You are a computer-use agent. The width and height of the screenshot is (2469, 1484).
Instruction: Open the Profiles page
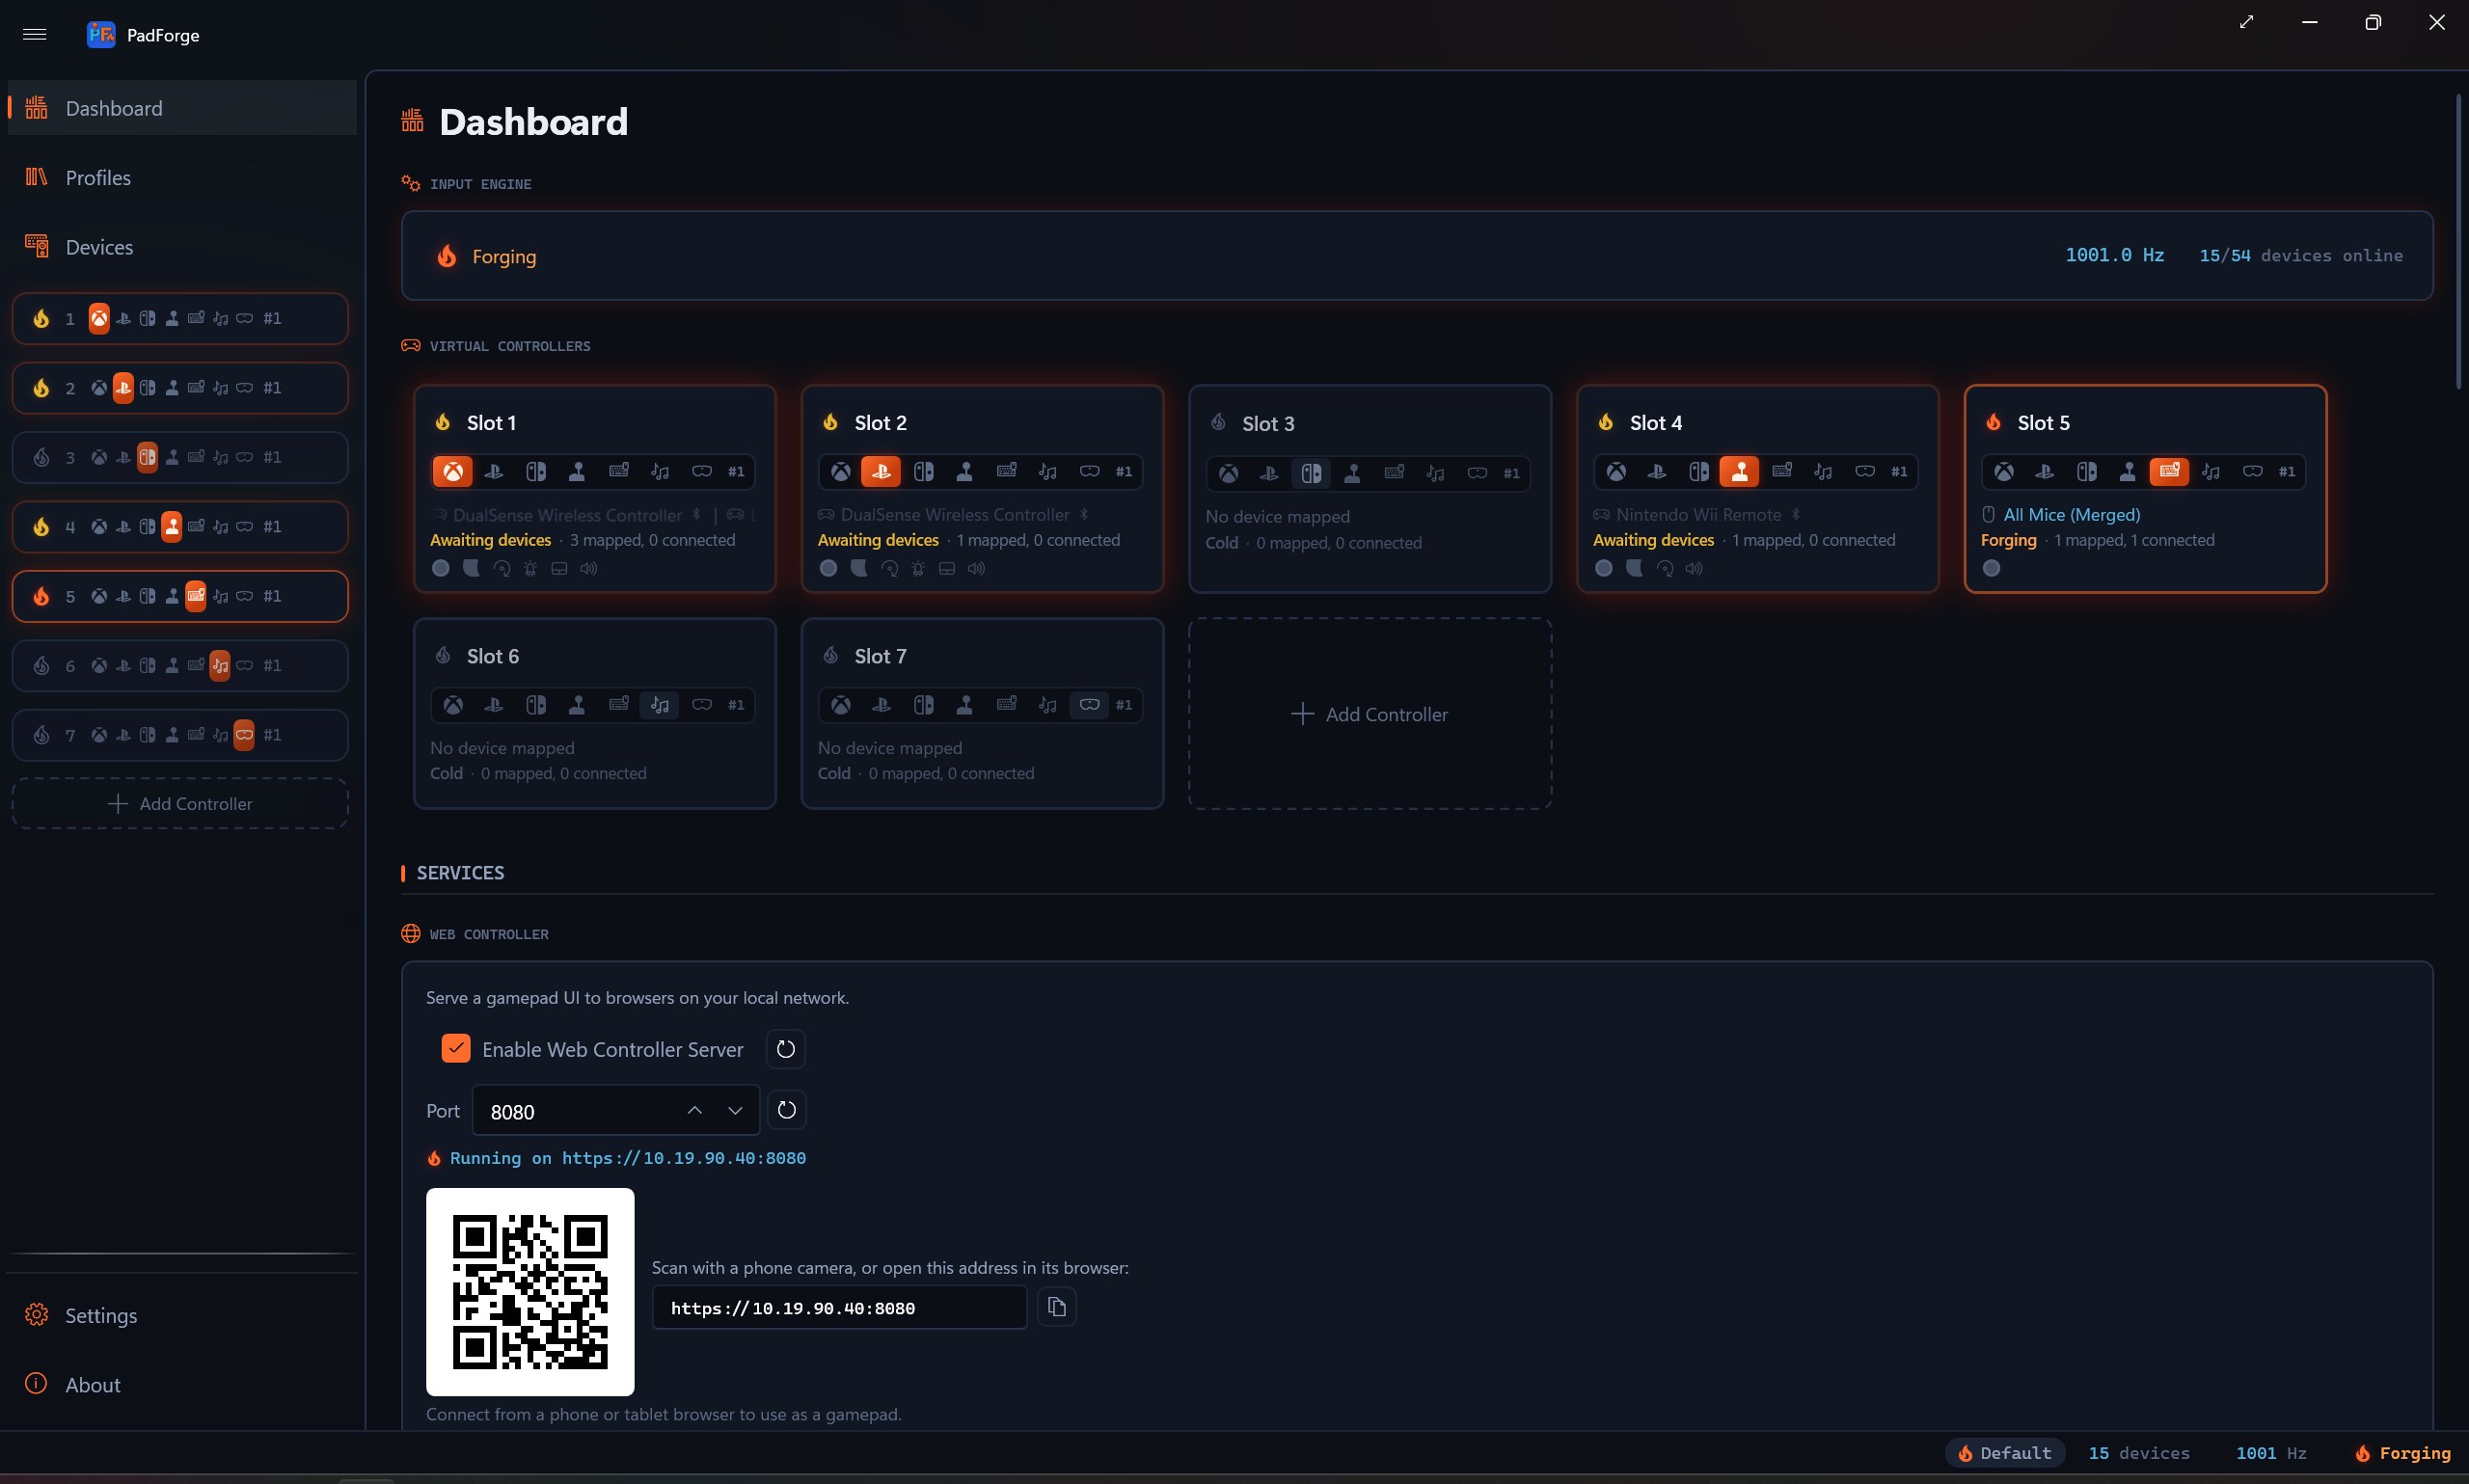point(182,178)
